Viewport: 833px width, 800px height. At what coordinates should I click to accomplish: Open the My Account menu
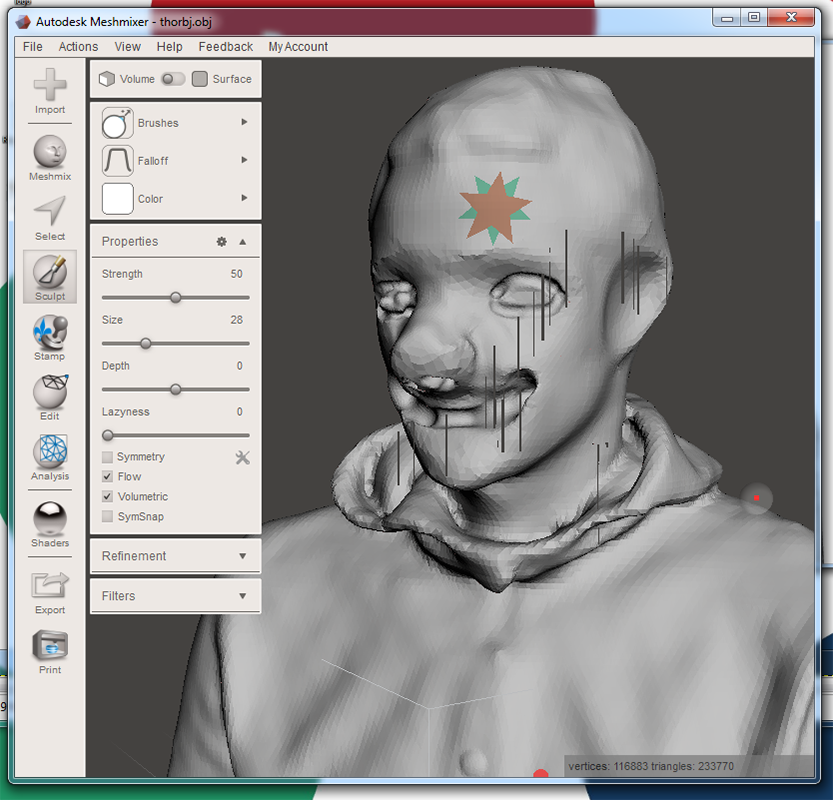click(298, 47)
